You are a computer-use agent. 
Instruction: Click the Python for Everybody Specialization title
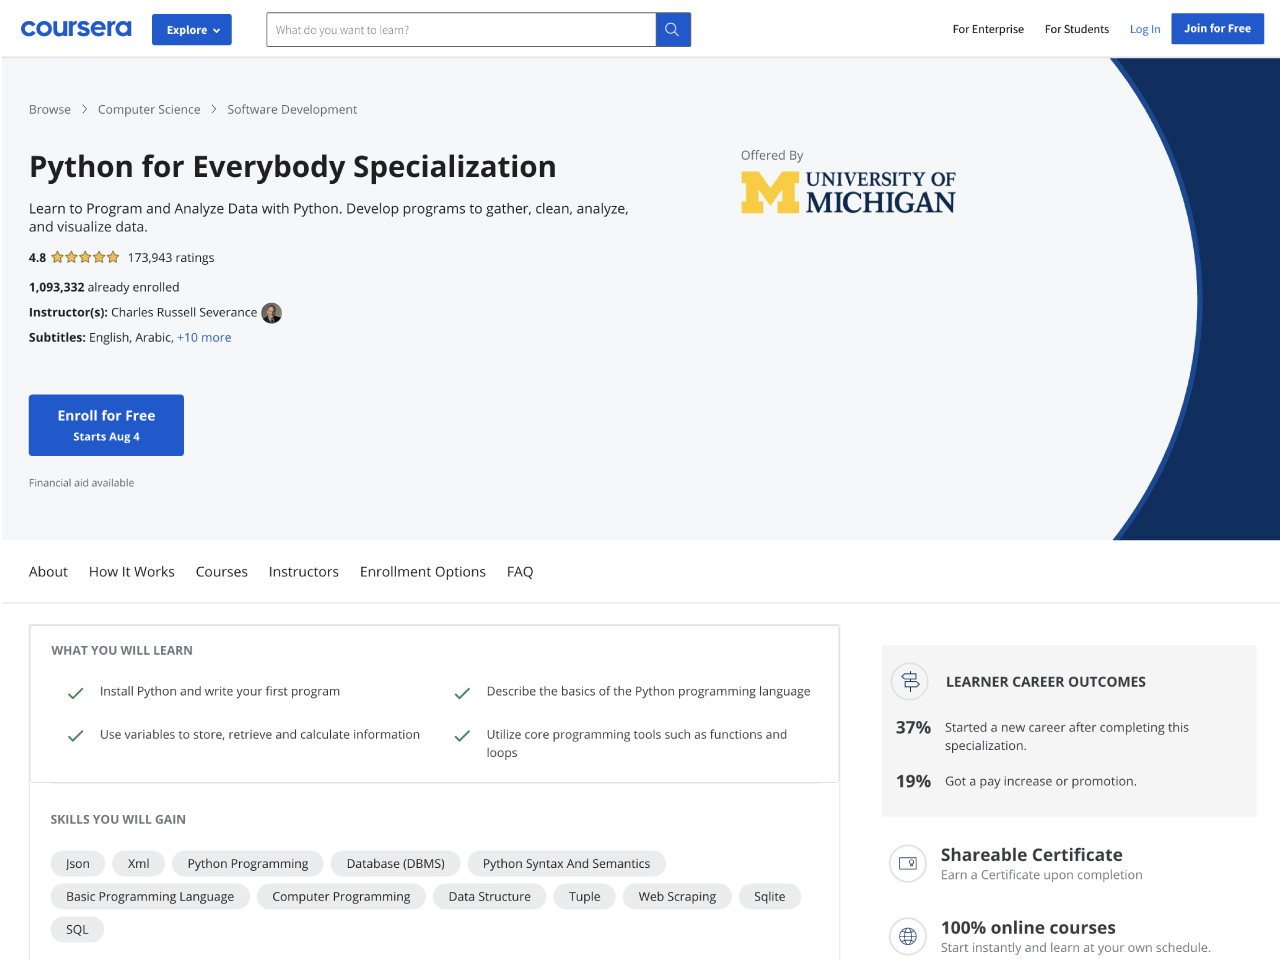tap(293, 167)
